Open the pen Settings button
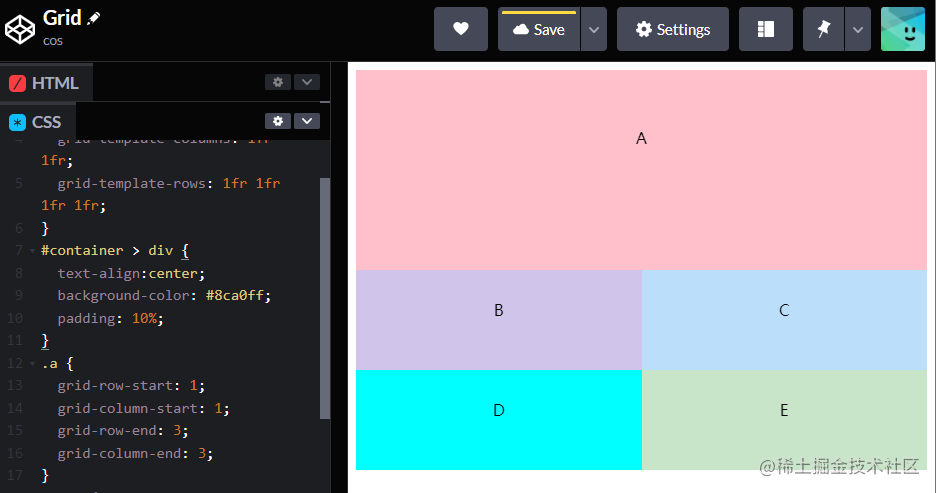This screenshot has height=493, width=936. click(x=672, y=29)
